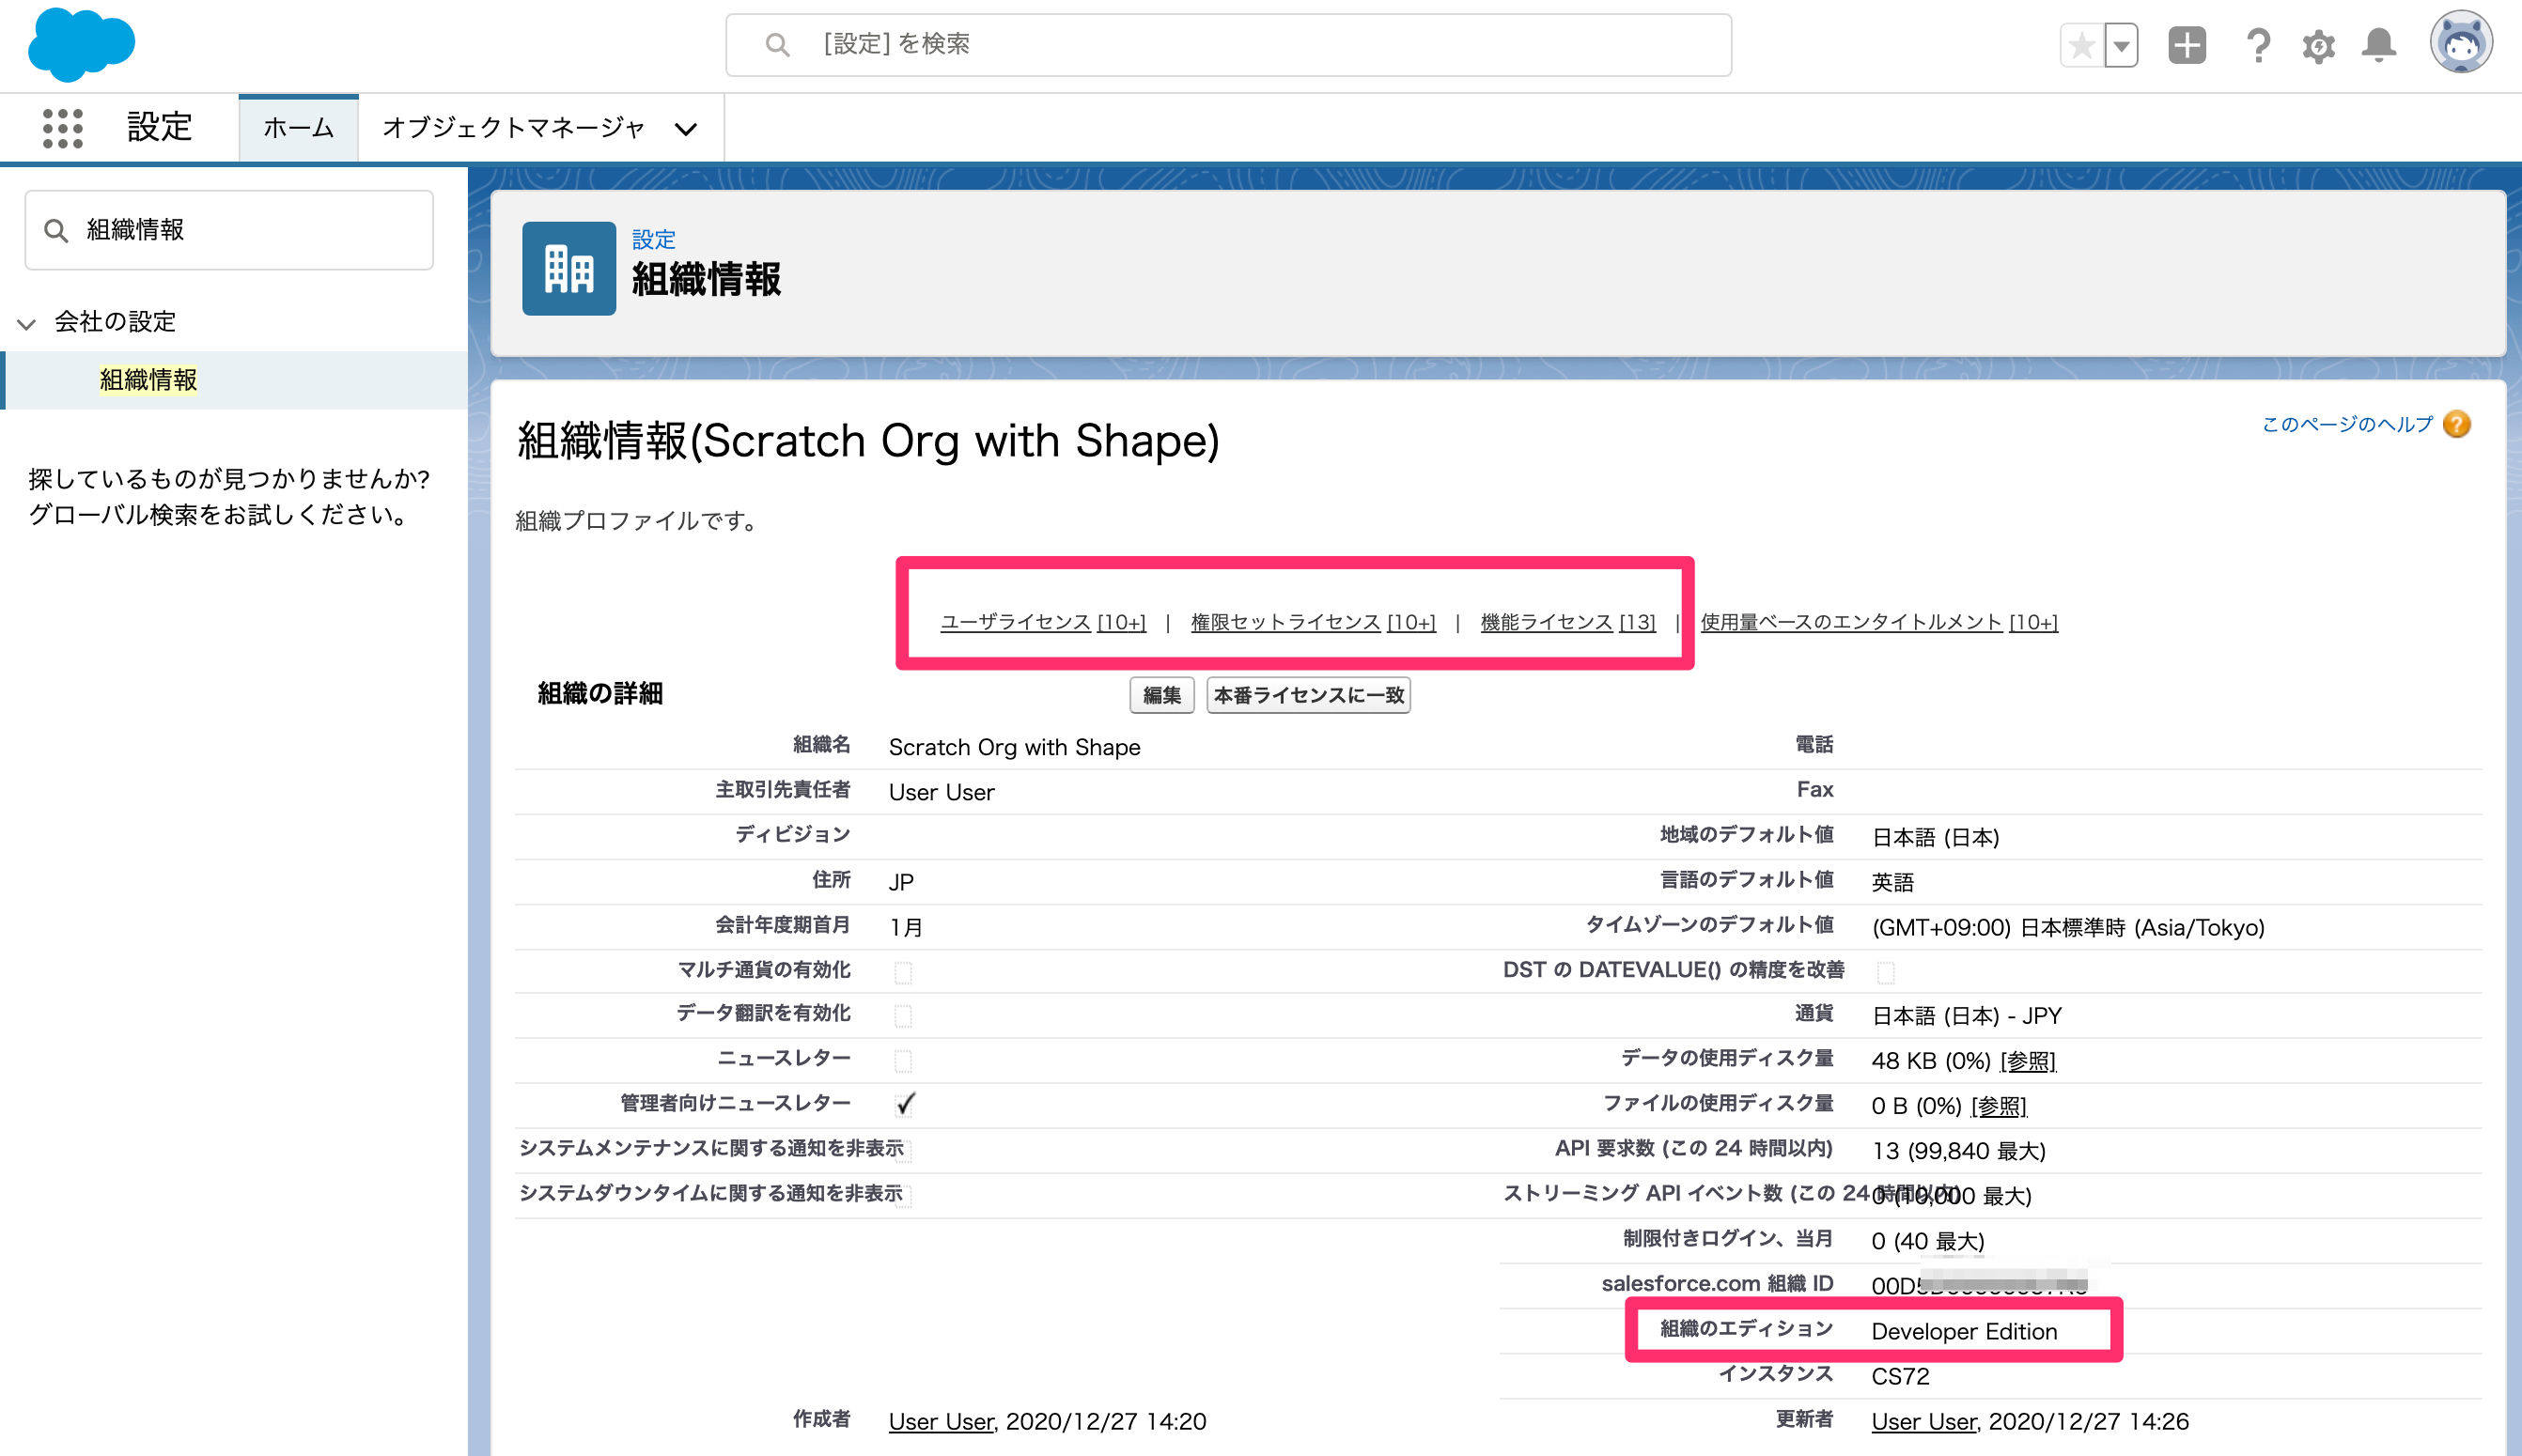Click the Salesforce cloud logo
The width and height of the screenshot is (2522, 1456).
coord(80,45)
